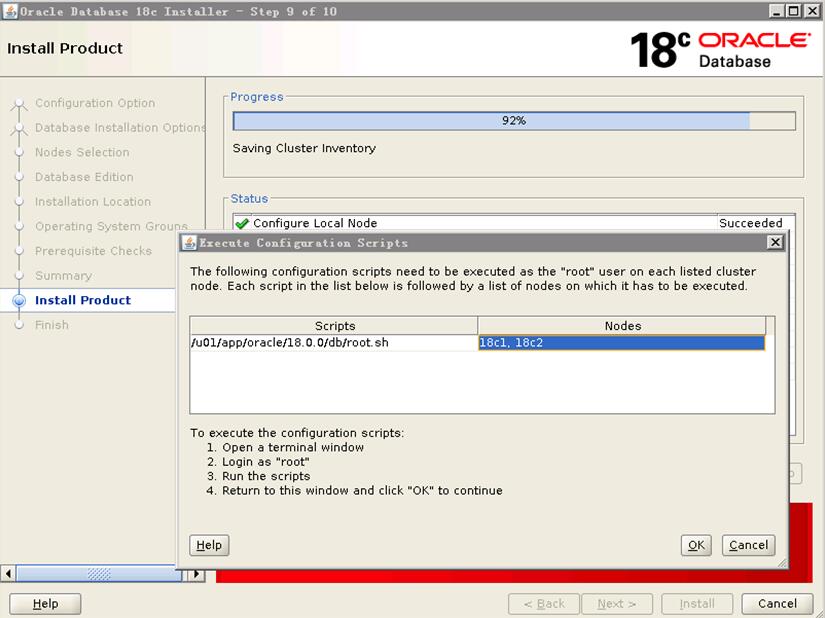Click the Nodes column header
Screen dimensions: 825x618
tap(622, 326)
